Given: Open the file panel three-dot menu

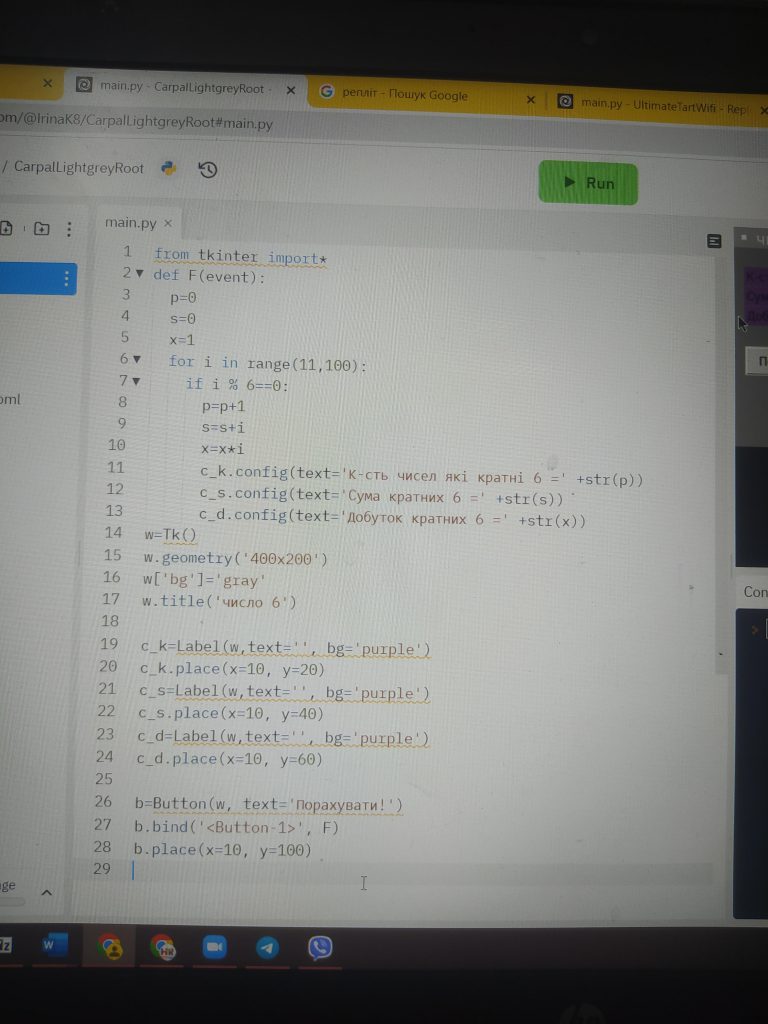Looking at the screenshot, I should (x=69, y=229).
